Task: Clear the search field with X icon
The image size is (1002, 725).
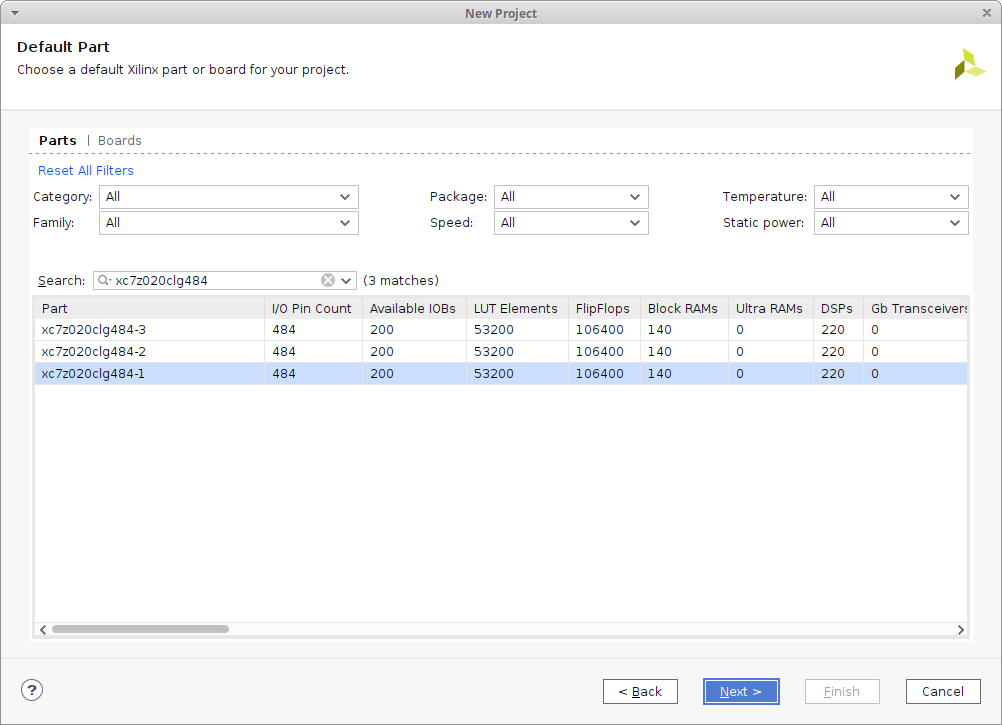Action: (x=328, y=280)
